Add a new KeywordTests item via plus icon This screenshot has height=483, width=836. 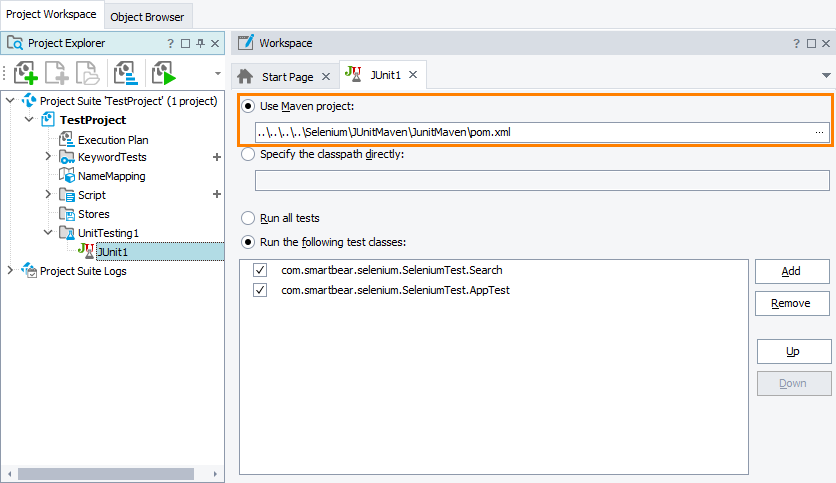pyautogui.click(x=216, y=157)
